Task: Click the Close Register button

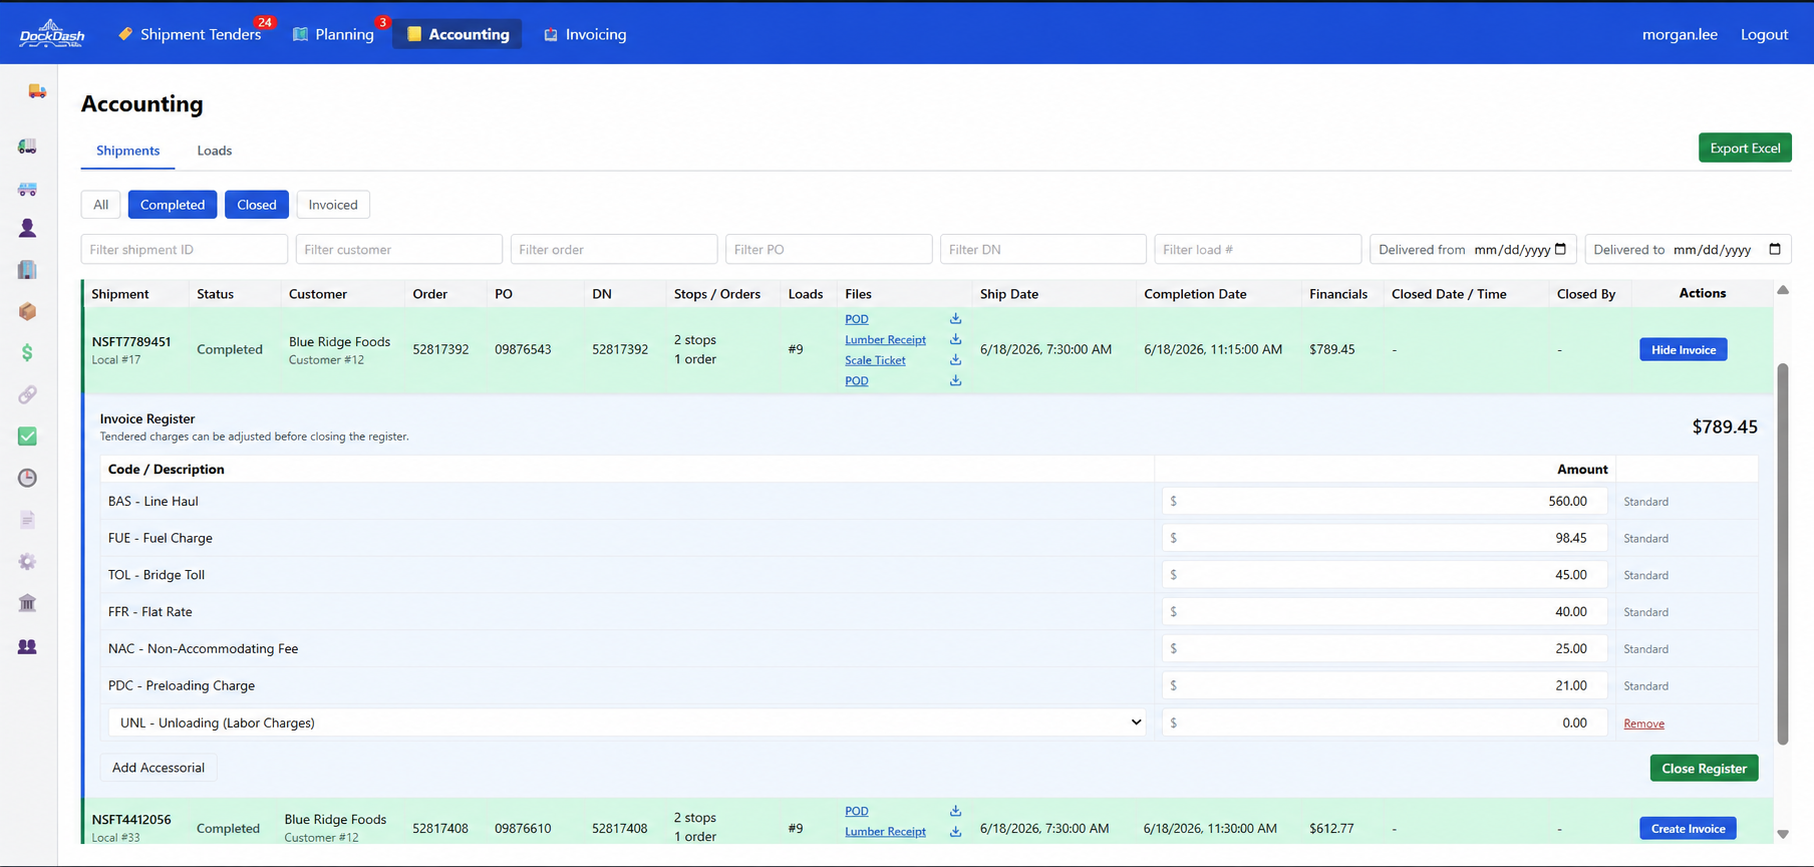Action: pyautogui.click(x=1703, y=768)
